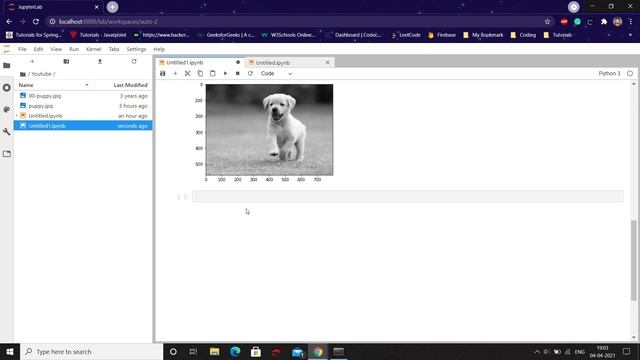Screen dimensions: 640x360
Task: Open the Run menu
Action: (x=74, y=49)
